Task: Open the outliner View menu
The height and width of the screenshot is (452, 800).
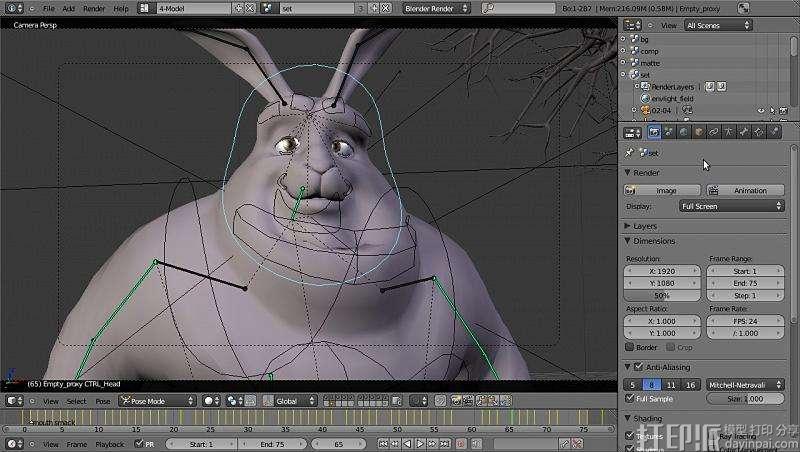Action: [x=668, y=26]
